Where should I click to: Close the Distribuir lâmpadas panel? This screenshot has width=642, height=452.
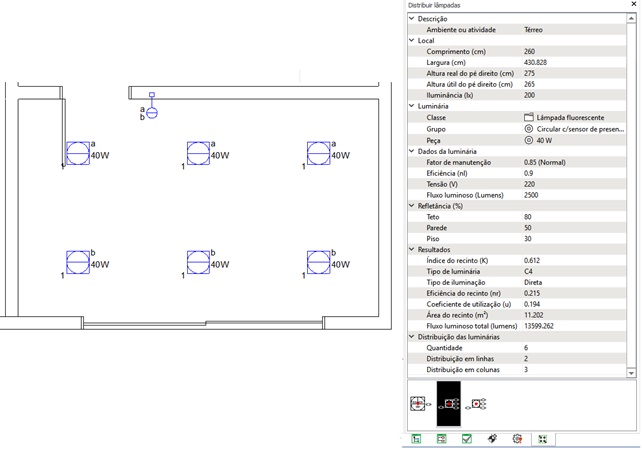pyautogui.click(x=633, y=6)
